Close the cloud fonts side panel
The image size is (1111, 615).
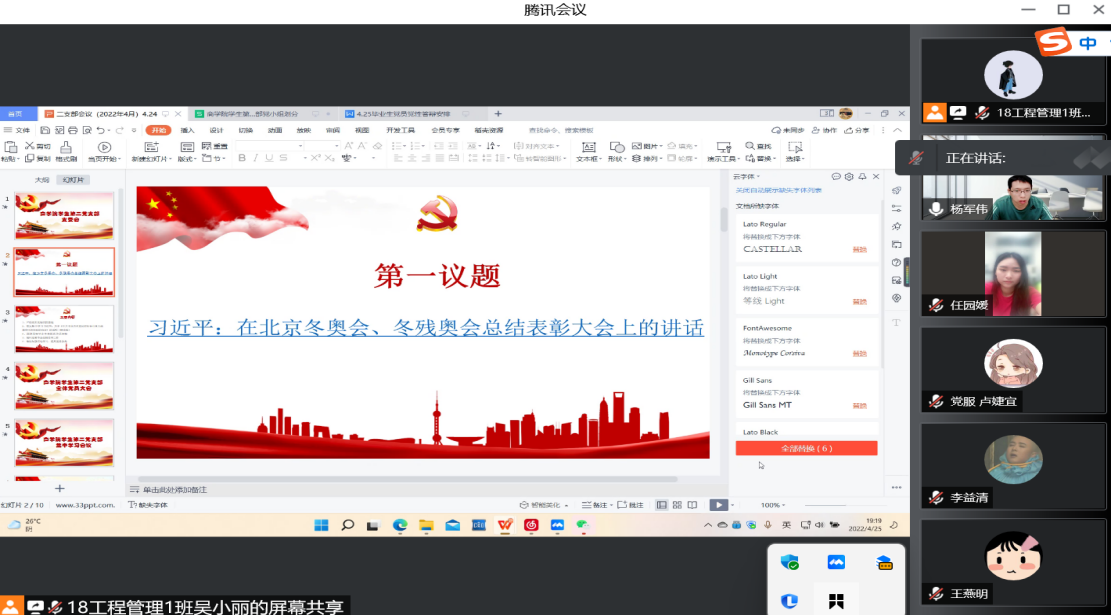tap(876, 176)
